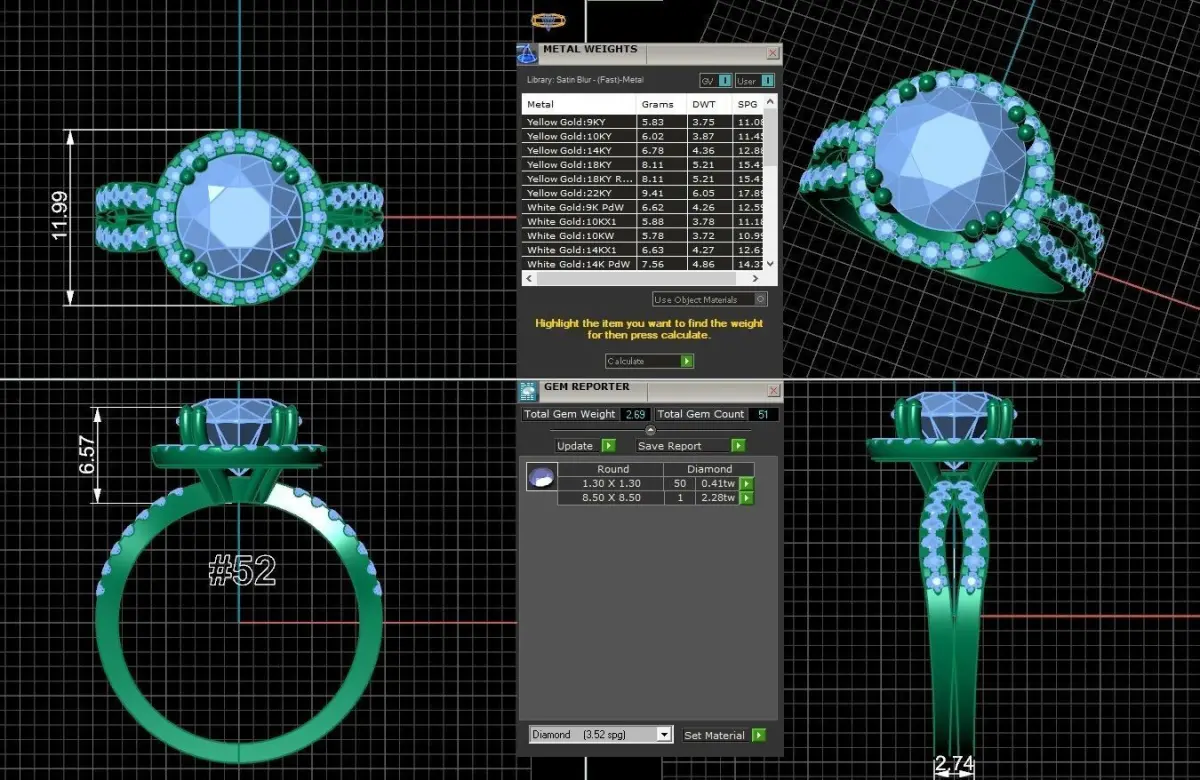Click the Metal column header

pos(579,104)
